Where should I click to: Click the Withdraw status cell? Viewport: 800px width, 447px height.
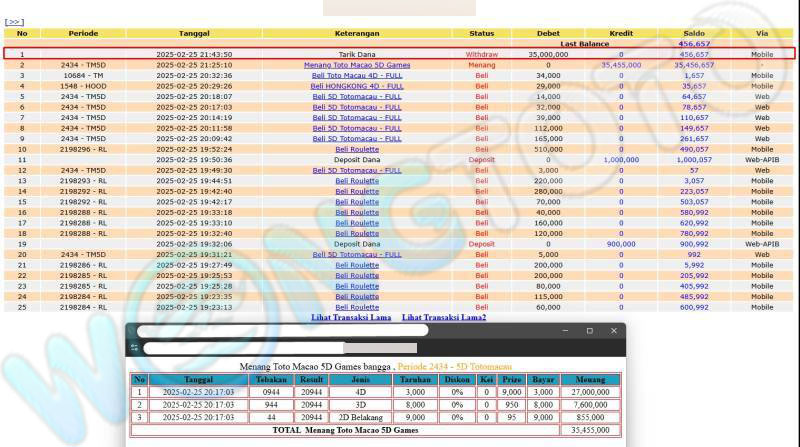click(x=482, y=54)
